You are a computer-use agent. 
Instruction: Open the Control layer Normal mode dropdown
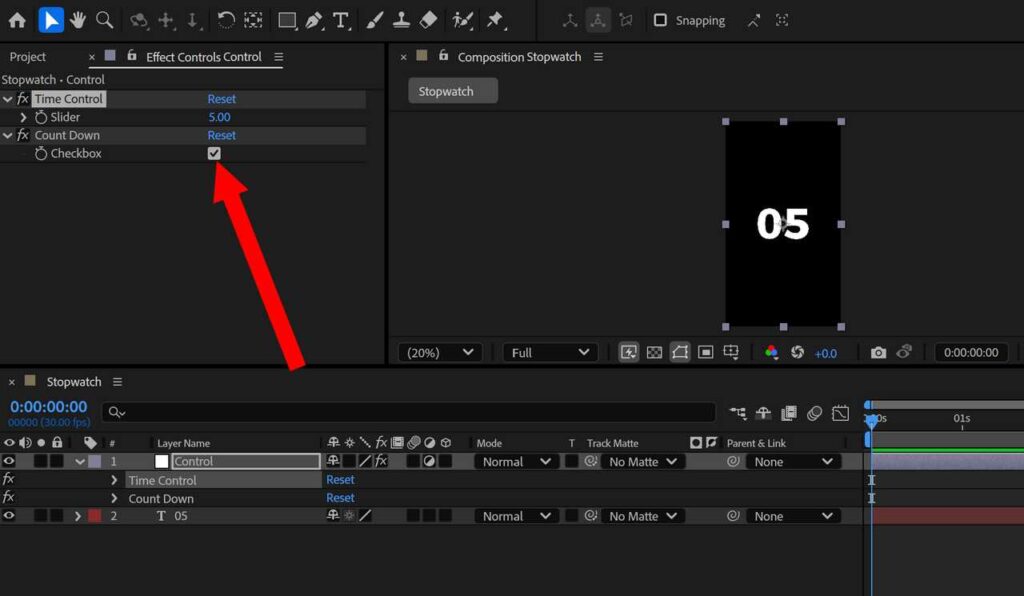pyautogui.click(x=516, y=462)
